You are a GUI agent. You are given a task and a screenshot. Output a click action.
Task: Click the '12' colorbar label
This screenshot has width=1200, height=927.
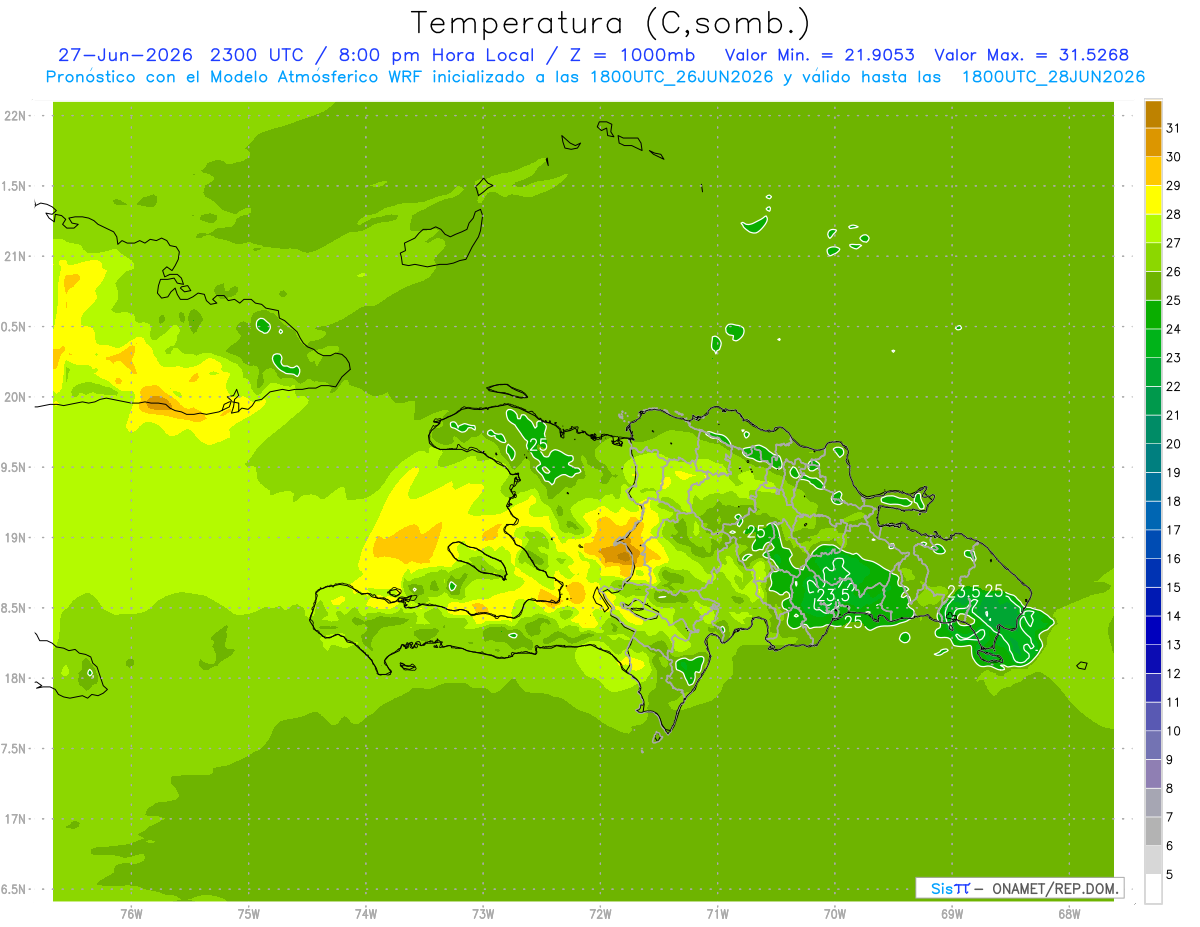(x=1174, y=673)
